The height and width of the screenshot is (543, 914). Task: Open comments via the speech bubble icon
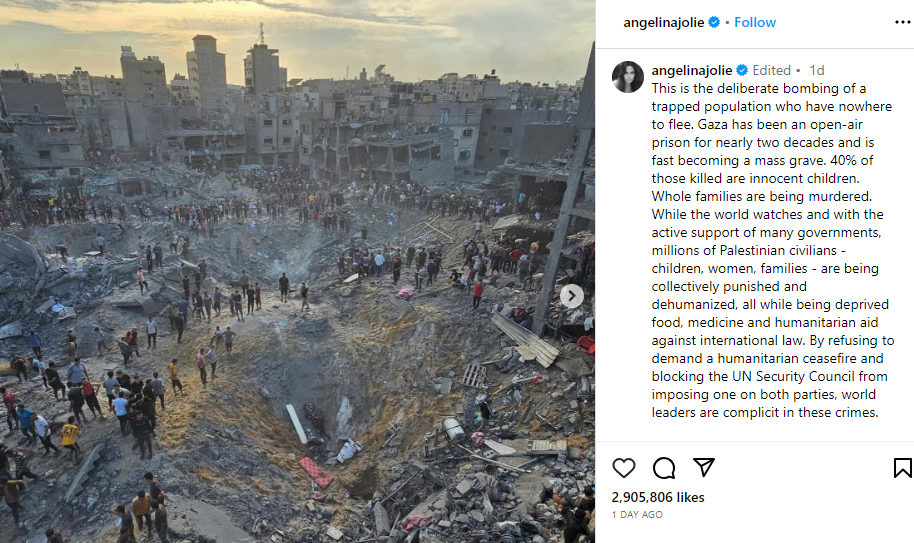(664, 468)
